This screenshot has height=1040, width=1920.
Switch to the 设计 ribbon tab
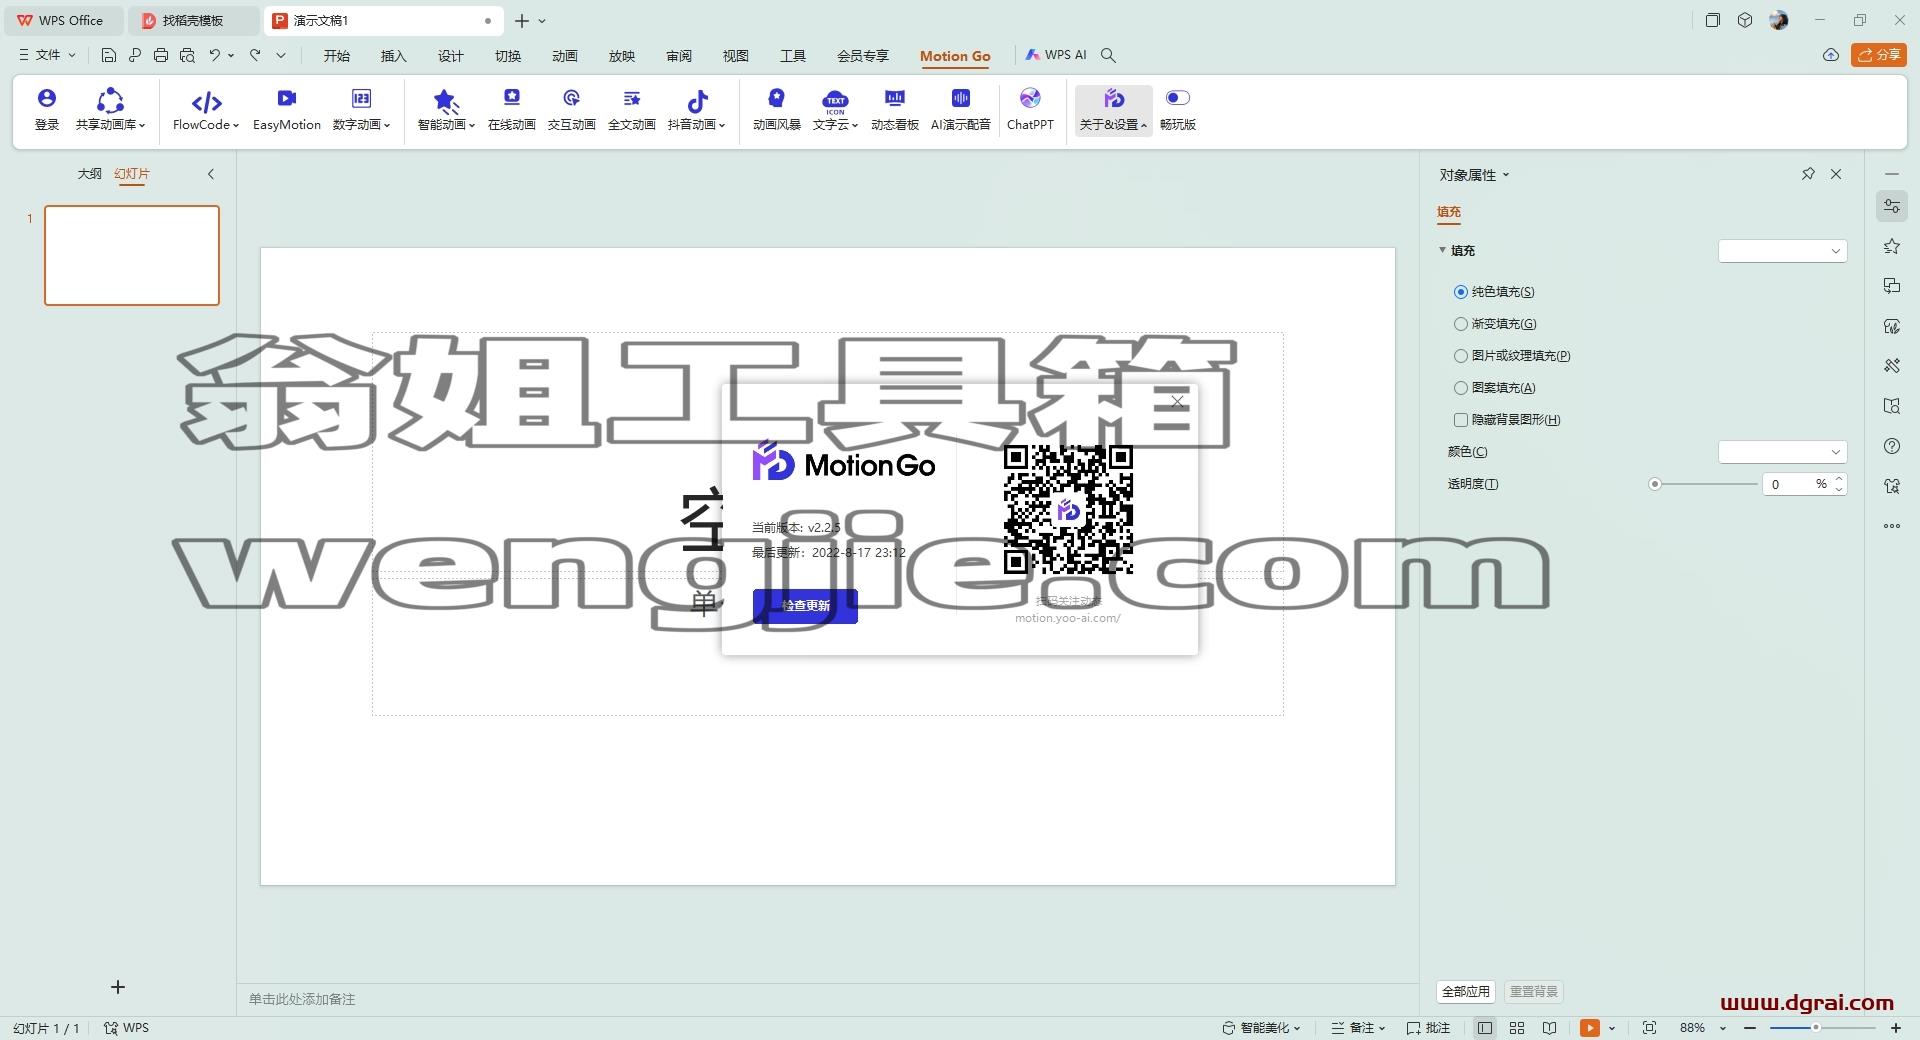(x=451, y=56)
